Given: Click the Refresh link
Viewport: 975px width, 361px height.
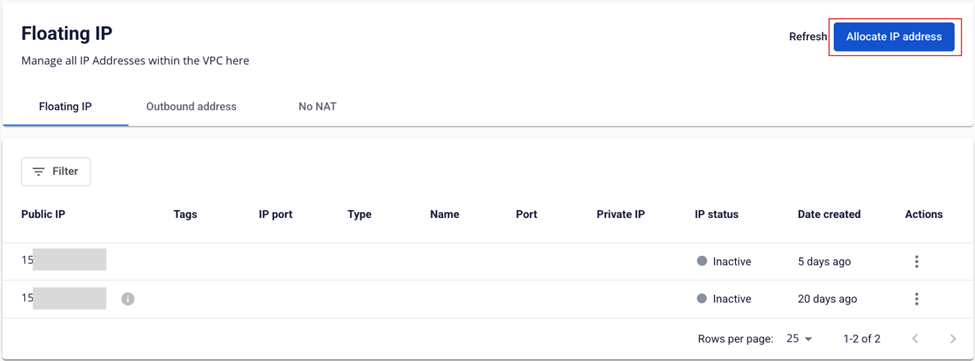Looking at the screenshot, I should [x=808, y=37].
